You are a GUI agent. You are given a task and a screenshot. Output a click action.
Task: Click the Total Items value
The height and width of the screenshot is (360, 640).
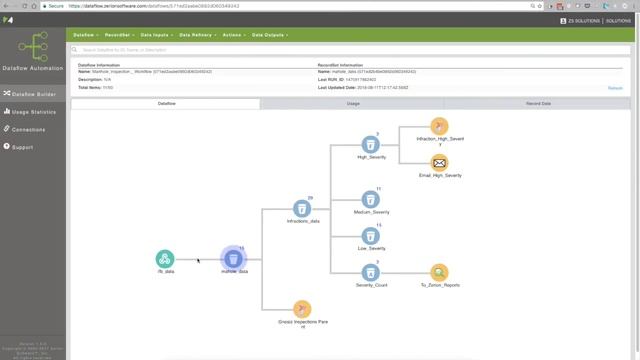tap(108, 88)
